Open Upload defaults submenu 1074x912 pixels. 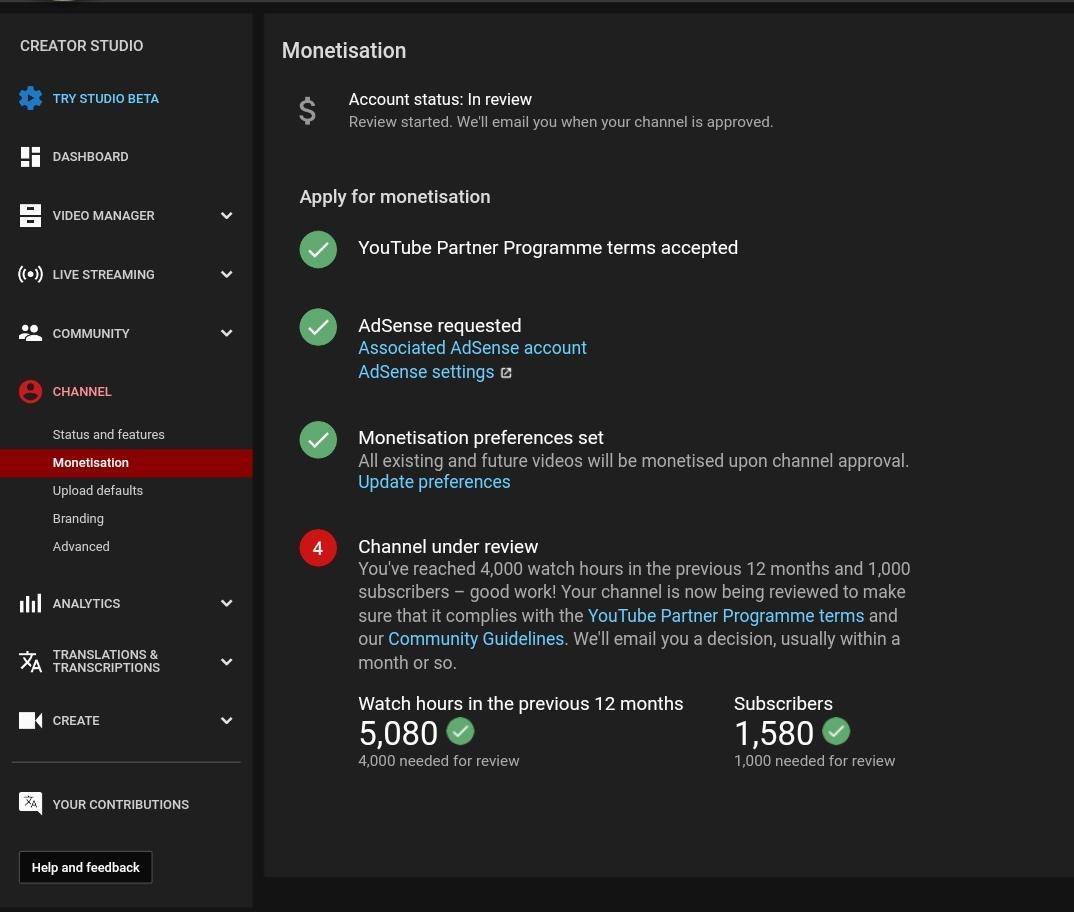[98, 491]
